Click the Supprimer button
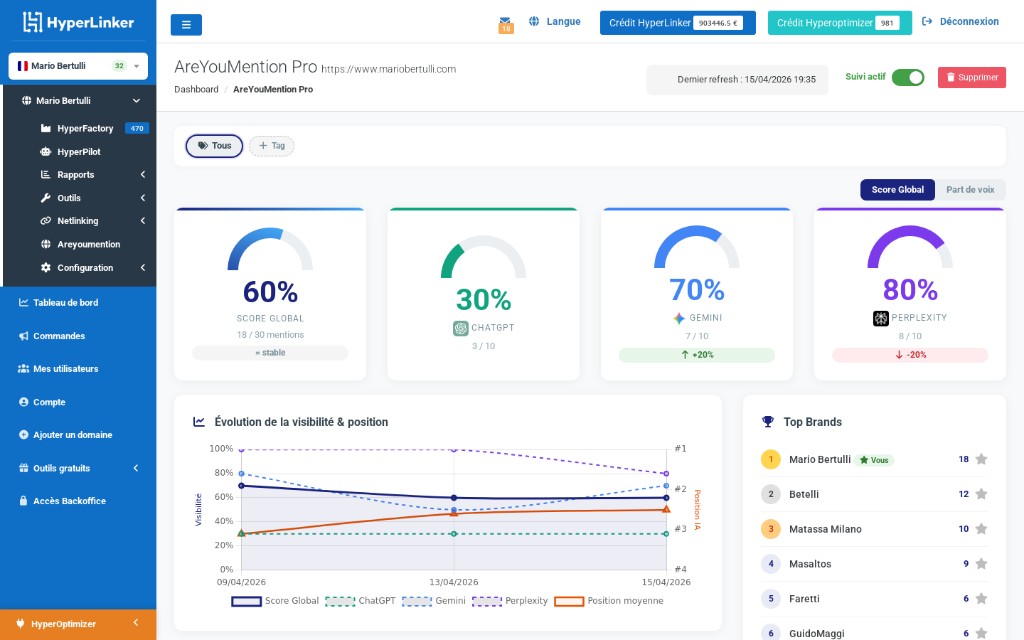The height and width of the screenshot is (640, 1024). [970, 77]
